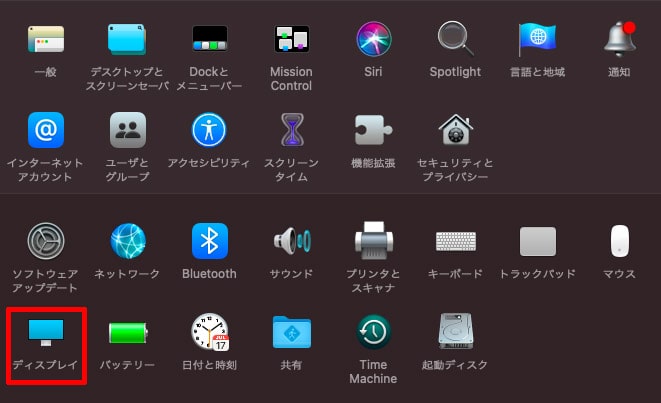Open Mission Control preferences
This screenshot has width=661, height=403.
click(291, 40)
